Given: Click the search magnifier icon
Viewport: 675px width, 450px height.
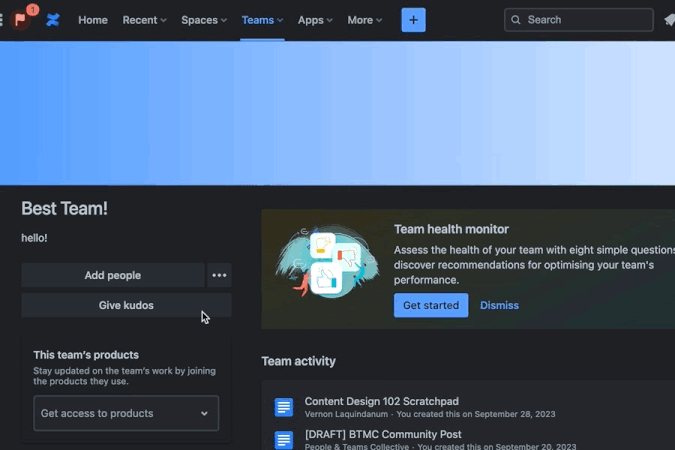Looking at the screenshot, I should pos(516,20).
